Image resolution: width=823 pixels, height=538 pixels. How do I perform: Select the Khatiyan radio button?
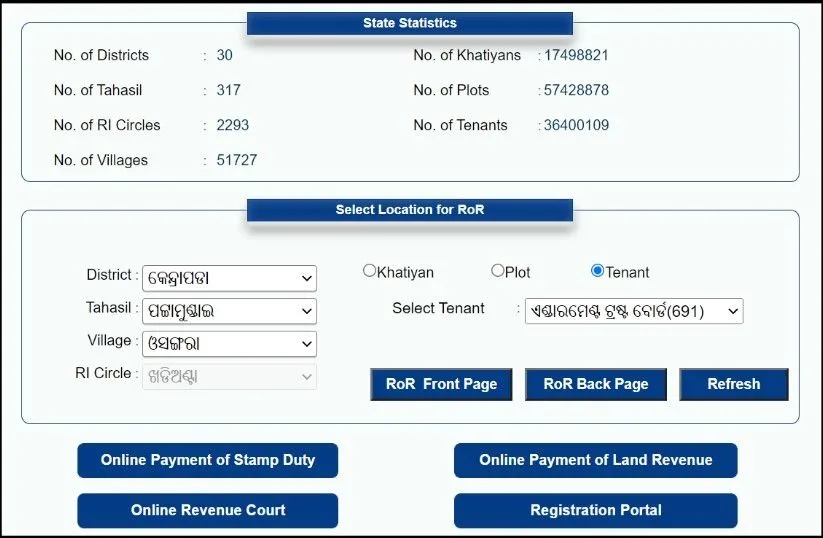pyautogui.click(x=370, y=271)
